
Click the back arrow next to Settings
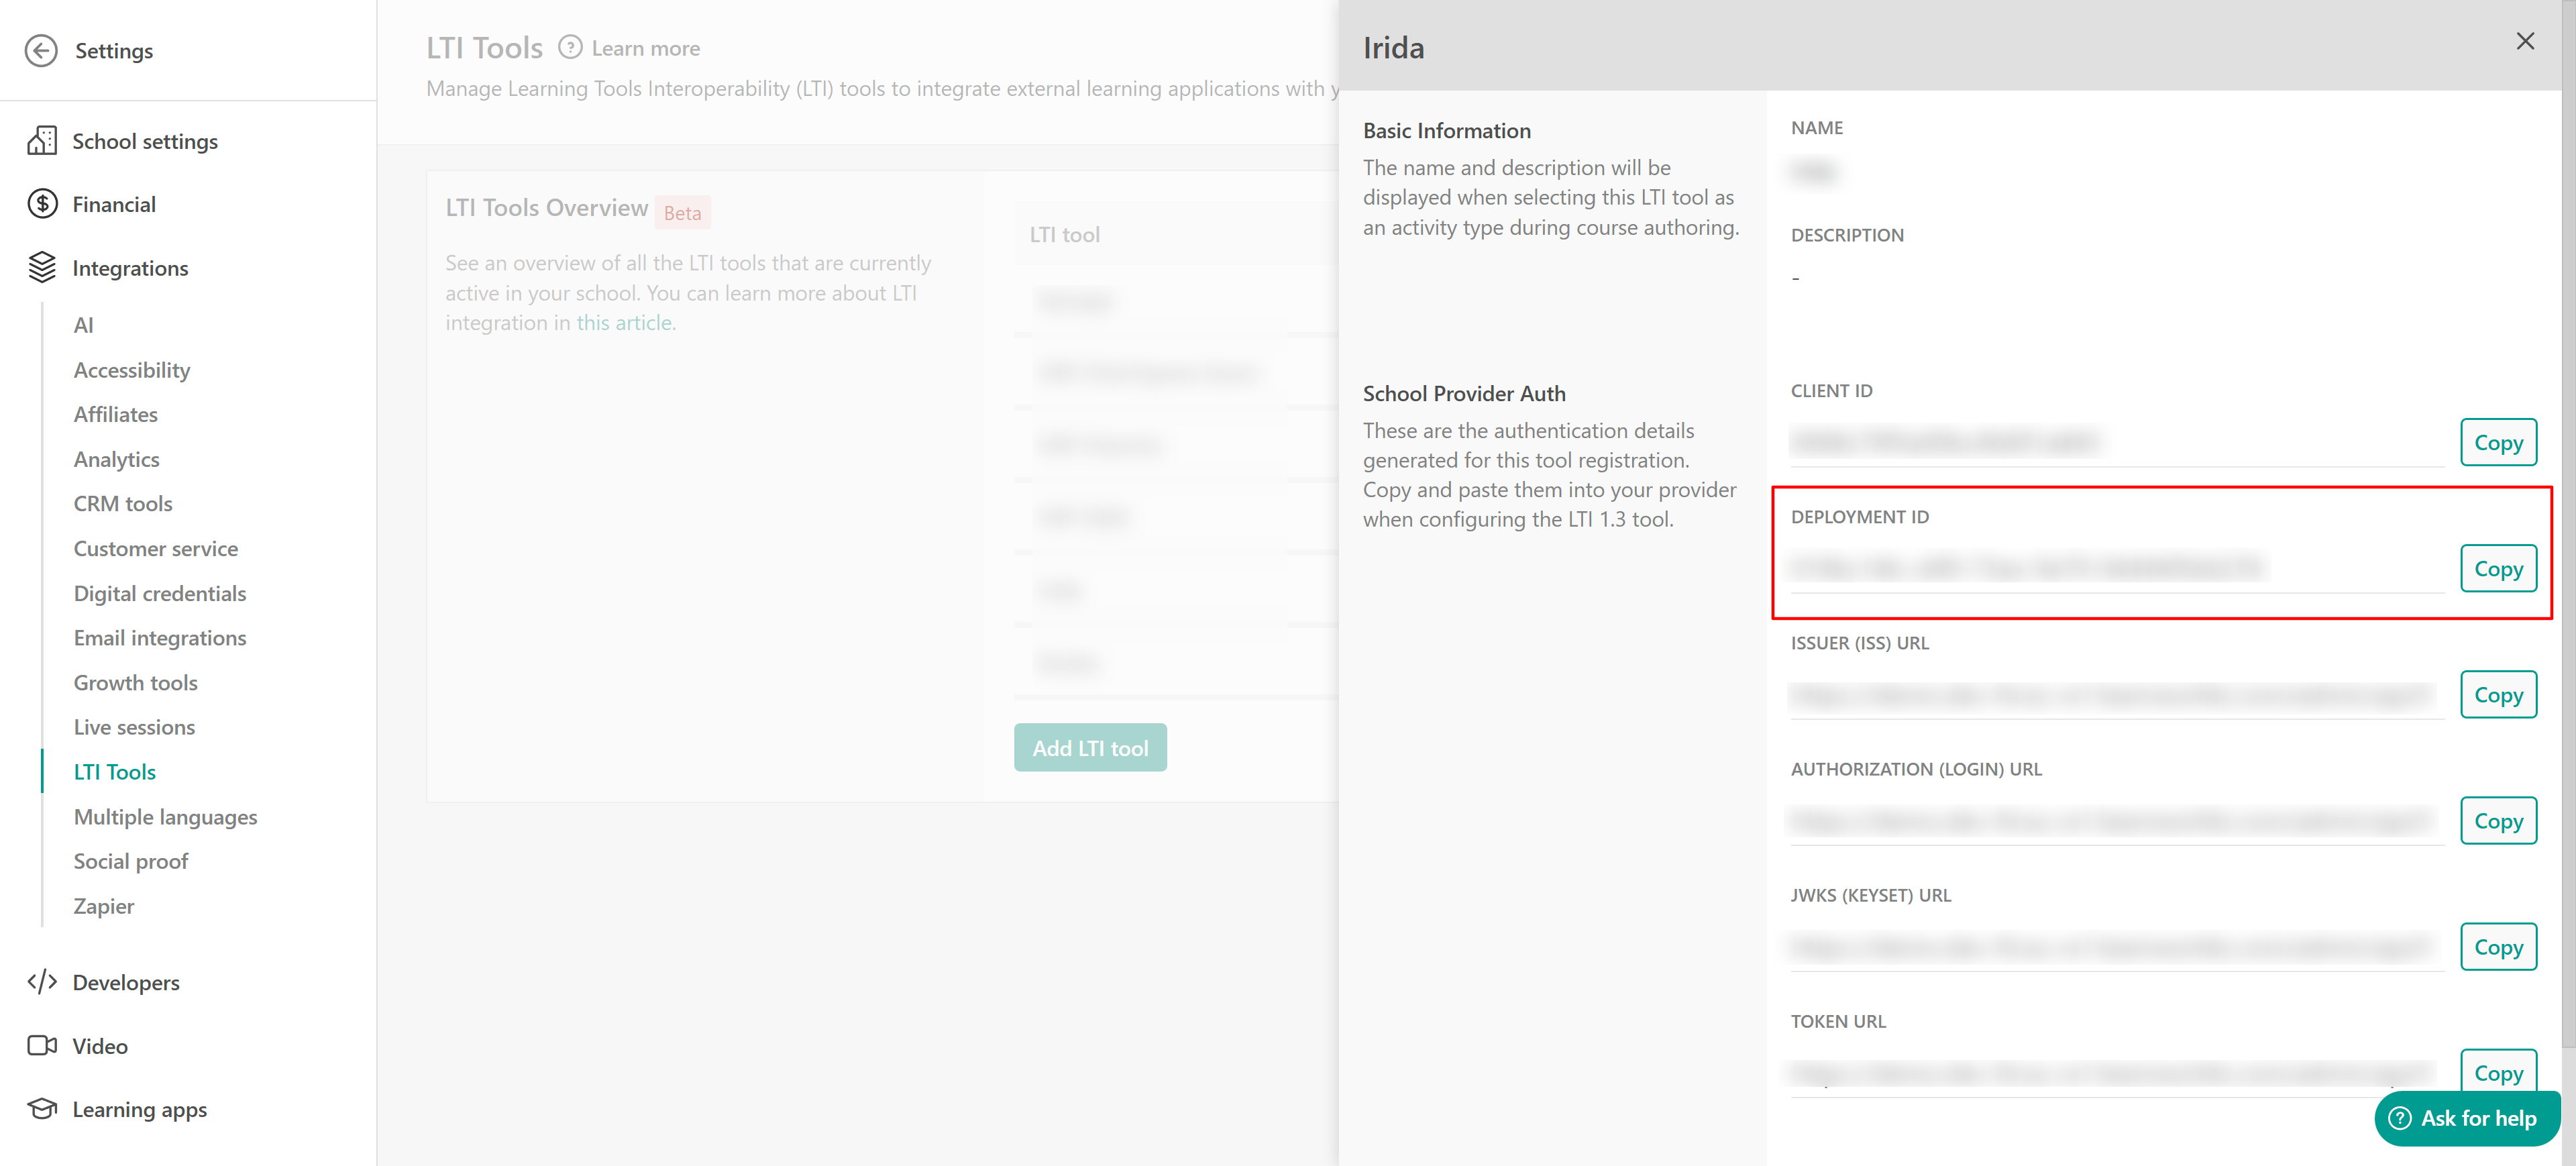[x=41, y=50]
